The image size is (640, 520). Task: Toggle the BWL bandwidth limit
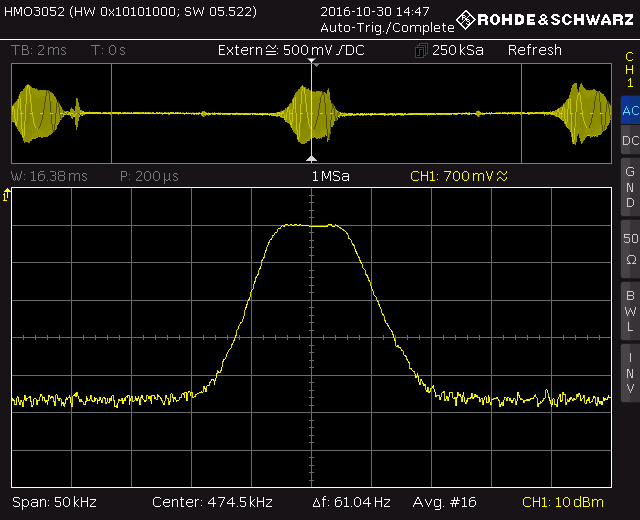point(629,310)
